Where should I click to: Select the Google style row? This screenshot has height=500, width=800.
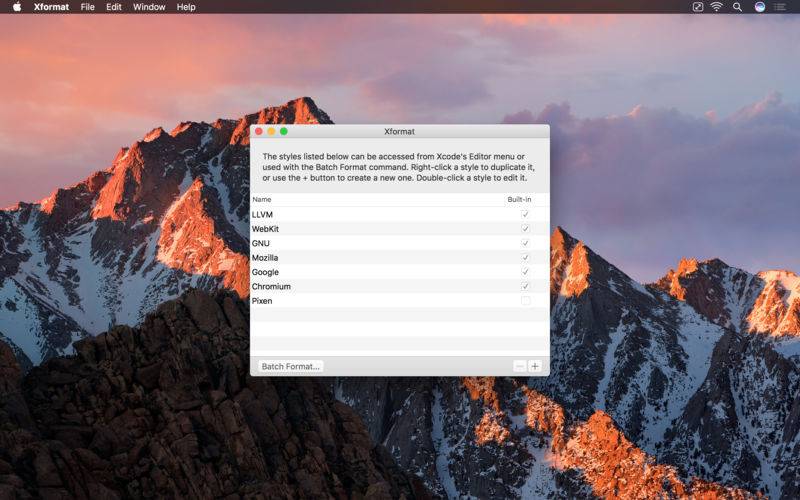(x=399, y=272)
